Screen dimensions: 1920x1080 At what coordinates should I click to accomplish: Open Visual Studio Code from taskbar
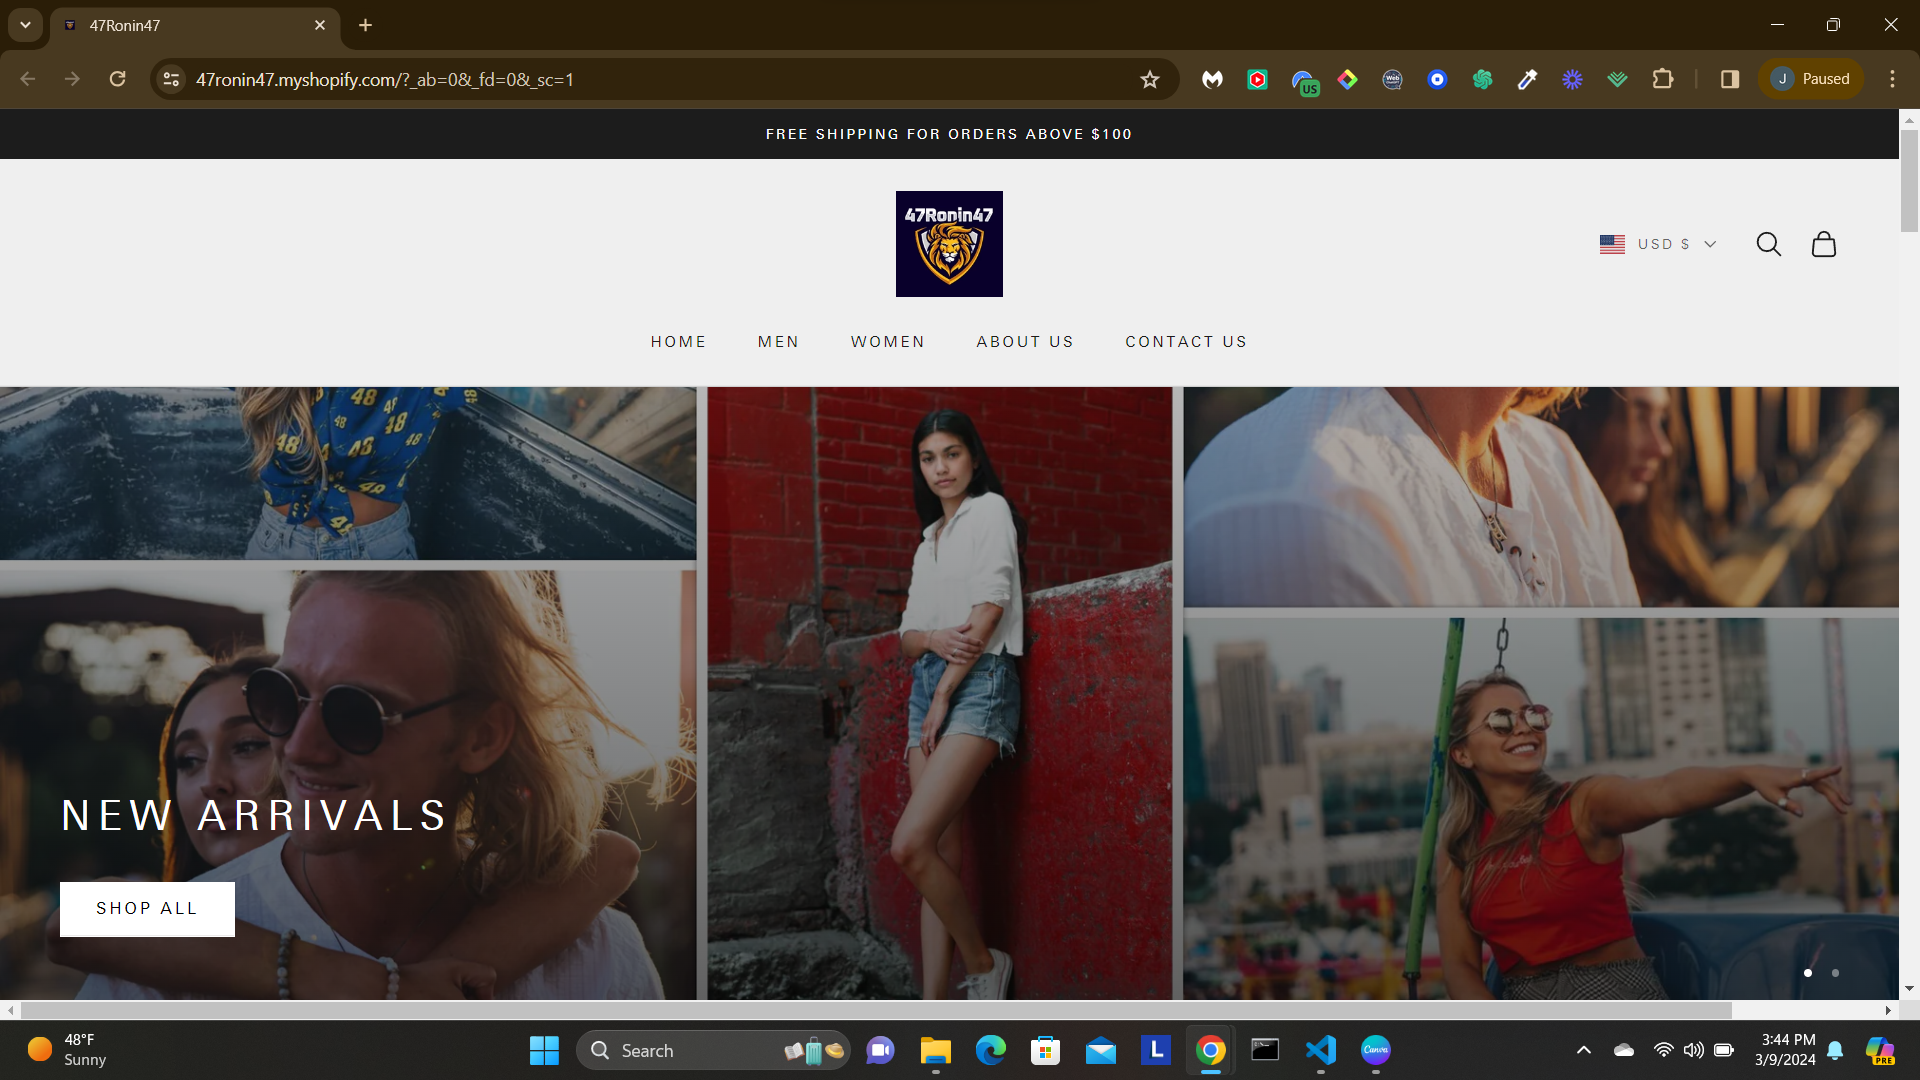pyautogui.click(x=1320, y=1051)
